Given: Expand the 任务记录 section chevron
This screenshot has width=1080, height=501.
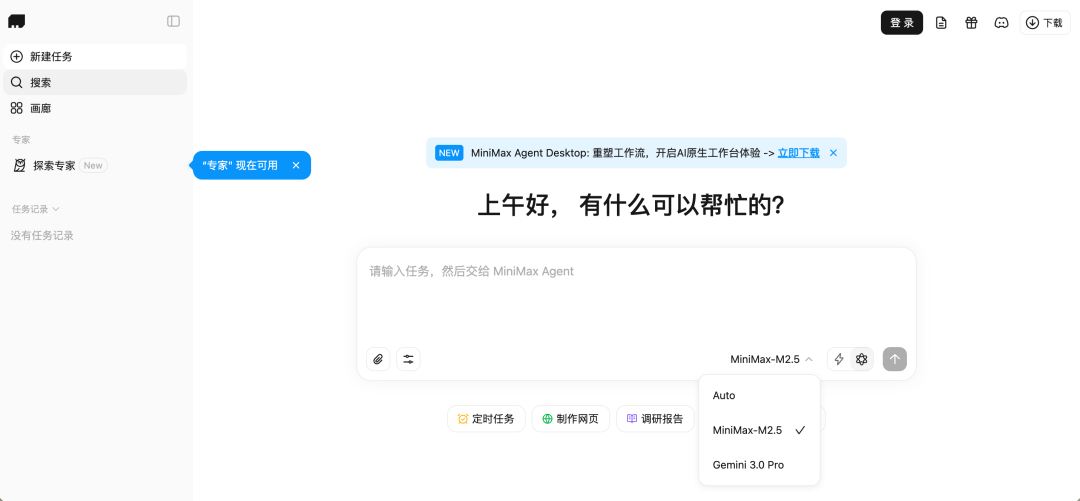Looking at the screenshot, I should pos(56,209).
